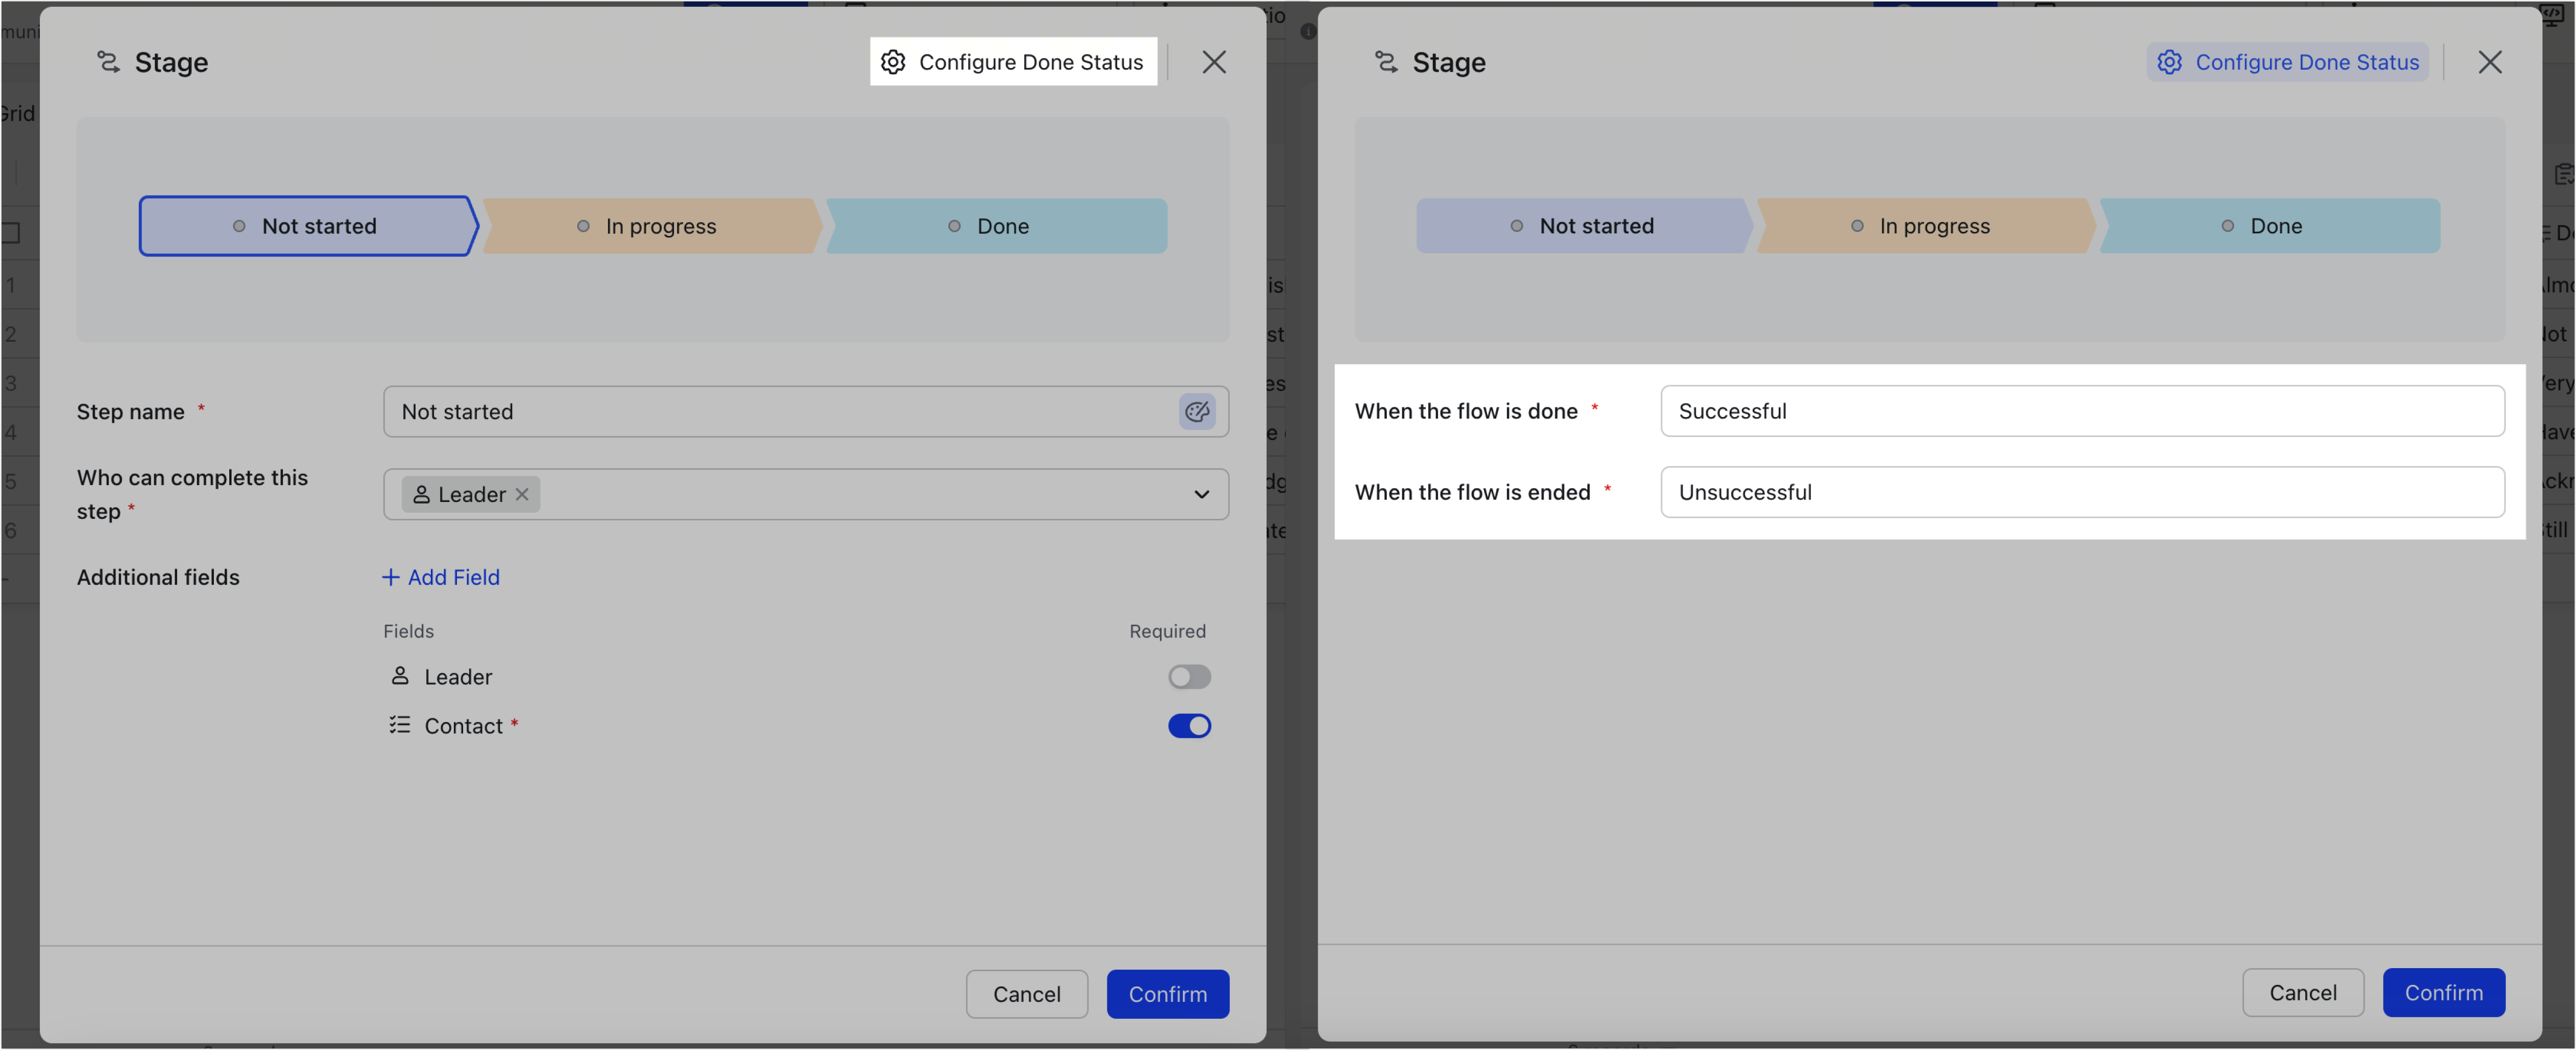The width and height of the screenshot is (2576, 1050).
Task: Confirm the stage configuration
Action: click(x=1167, y=993)
